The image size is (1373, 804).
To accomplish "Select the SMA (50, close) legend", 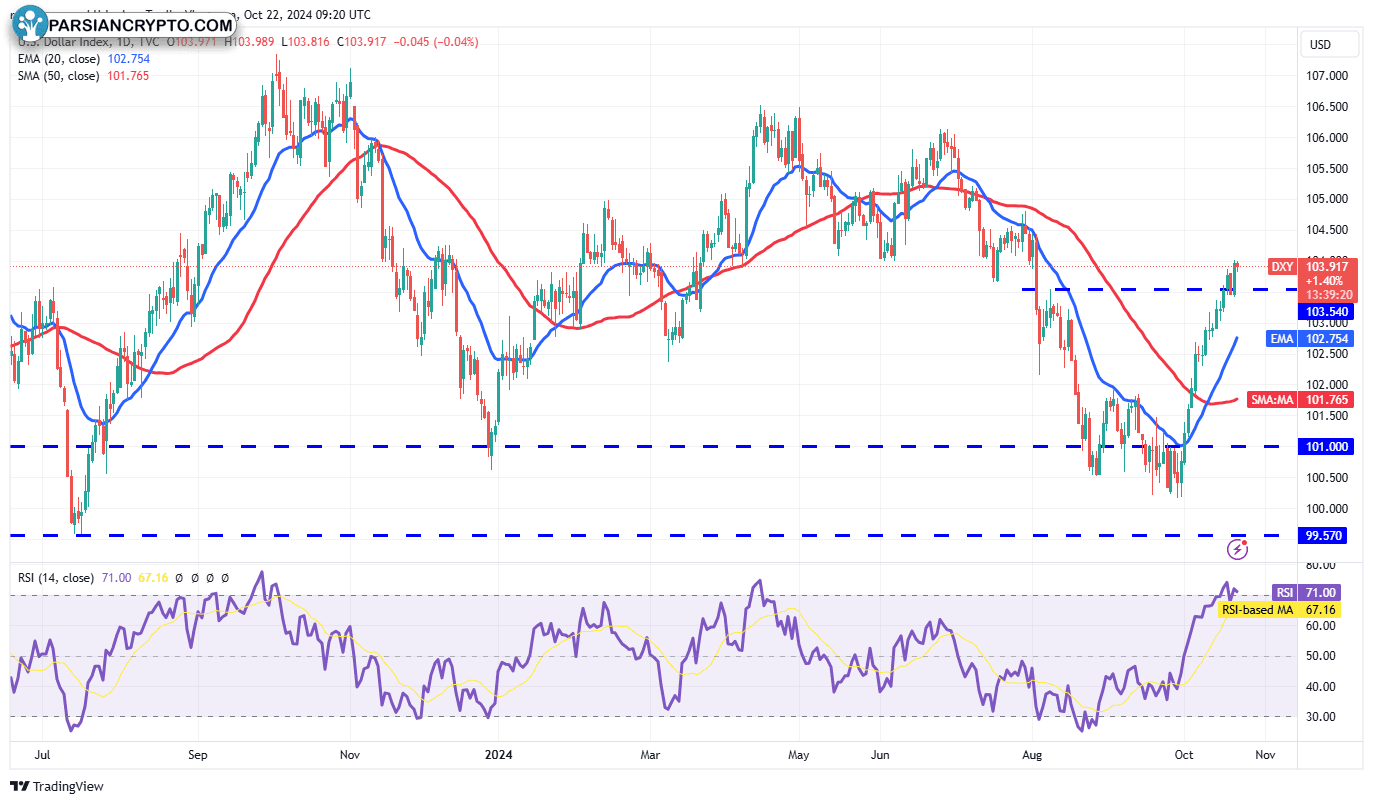I will [x=60, y=76].
